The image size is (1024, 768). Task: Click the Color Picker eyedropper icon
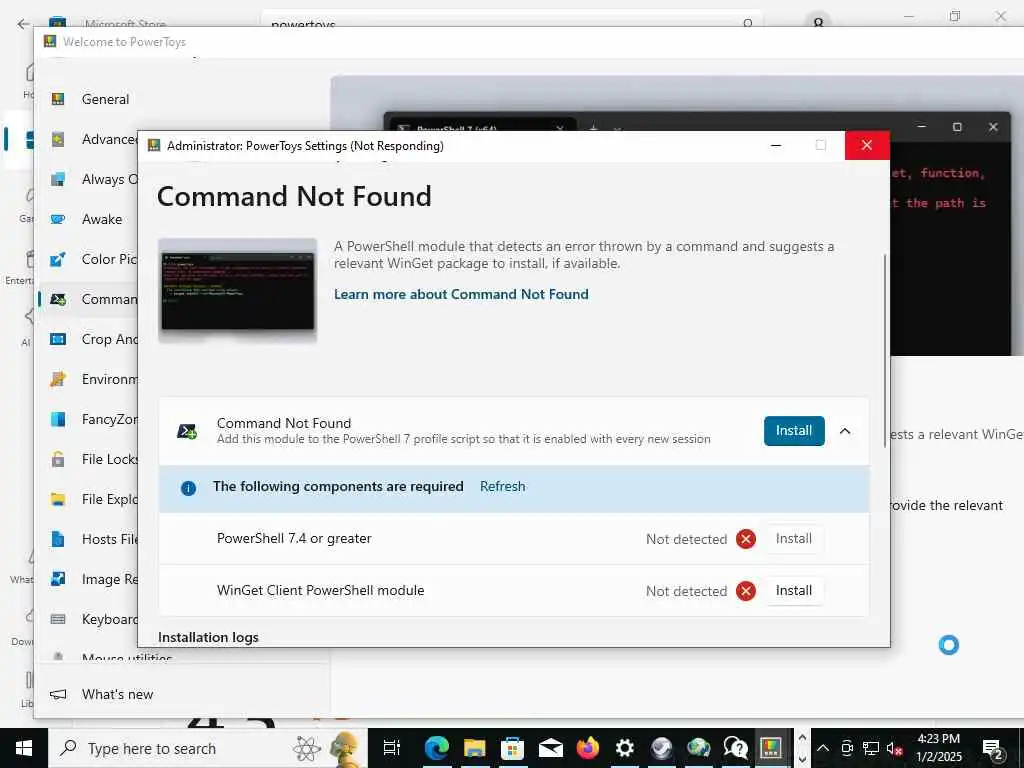coord(58,259)
